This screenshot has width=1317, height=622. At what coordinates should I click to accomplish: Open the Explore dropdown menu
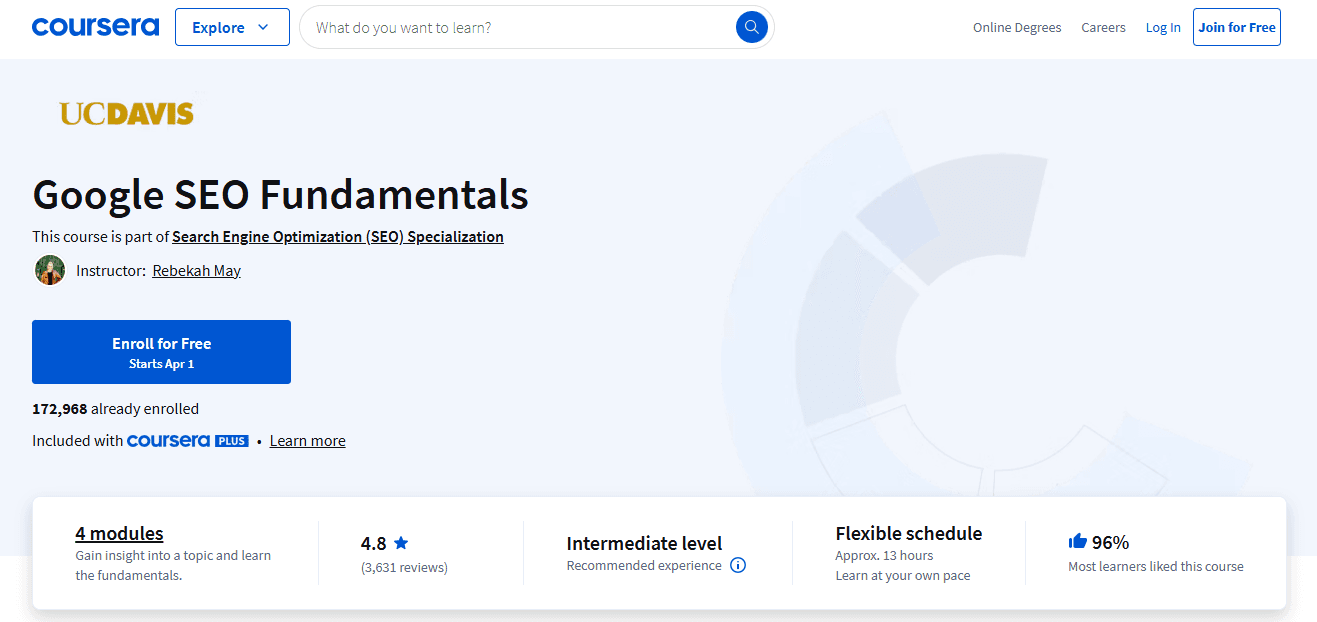[232, 27]
